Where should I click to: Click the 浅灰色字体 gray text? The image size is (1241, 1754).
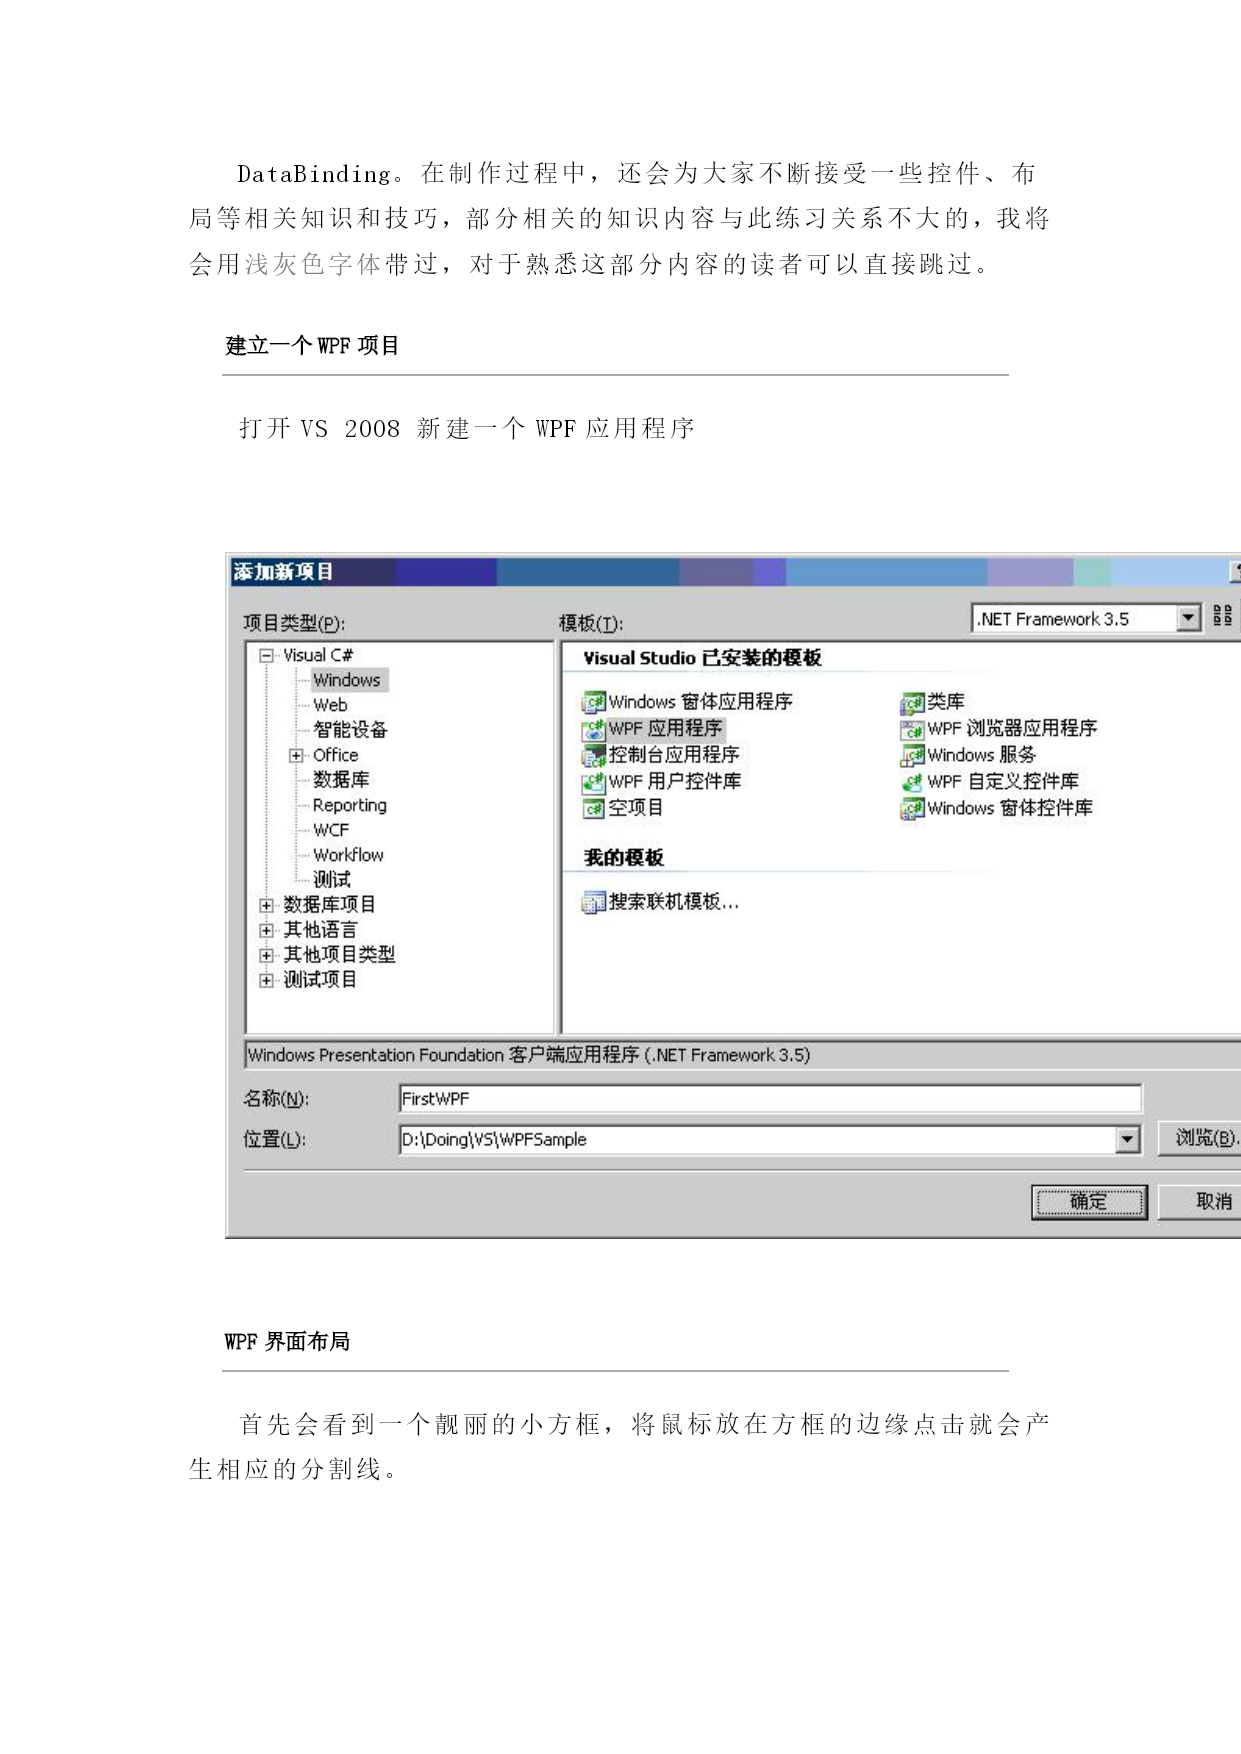pos(313,264)
